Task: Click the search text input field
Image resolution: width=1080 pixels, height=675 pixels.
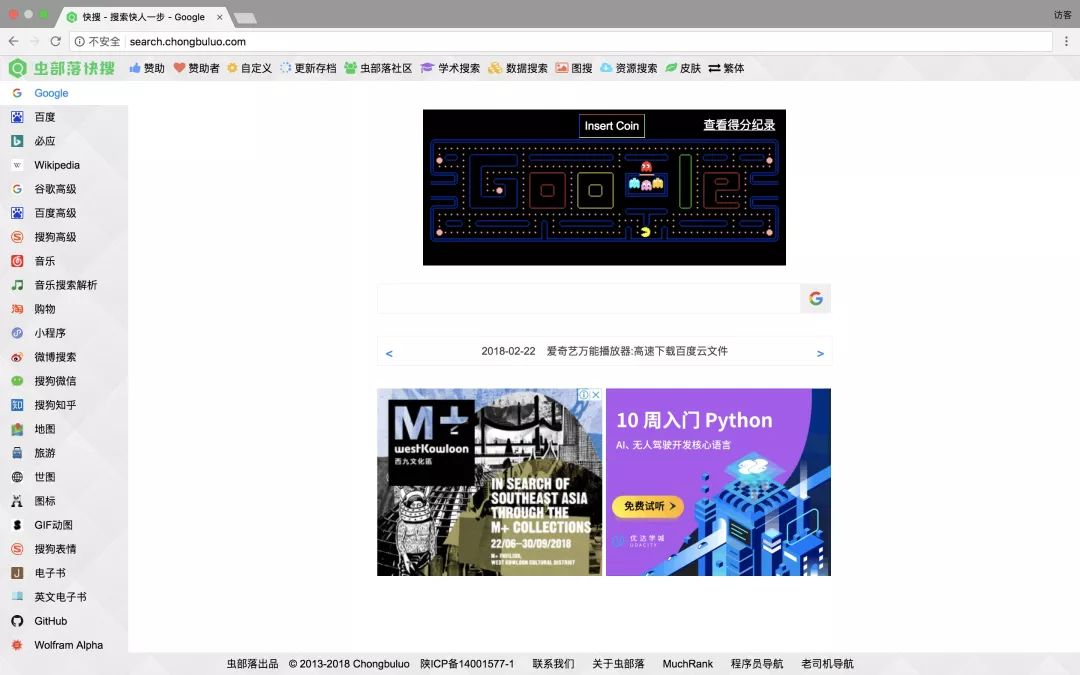Action: tap(588, 298)
